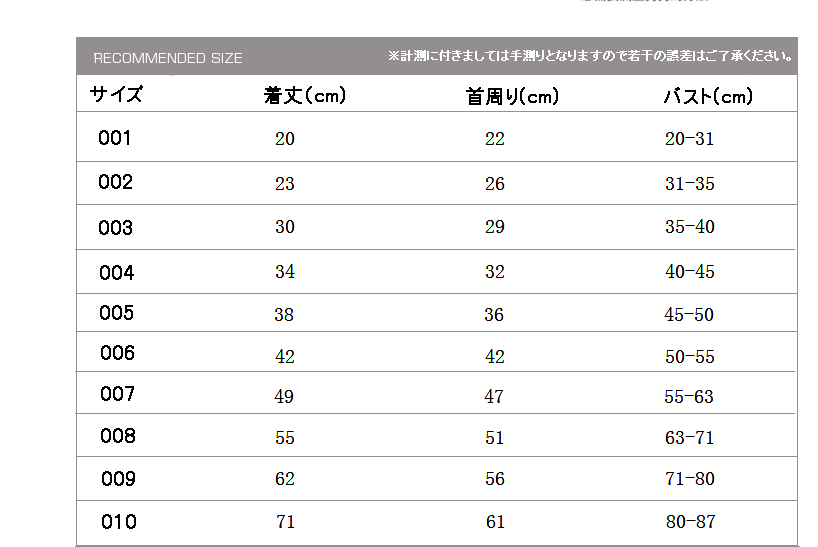This screenshot has height=547, width=818.
Task: Click bust value 20-31 for size 001
Action: 689,139
